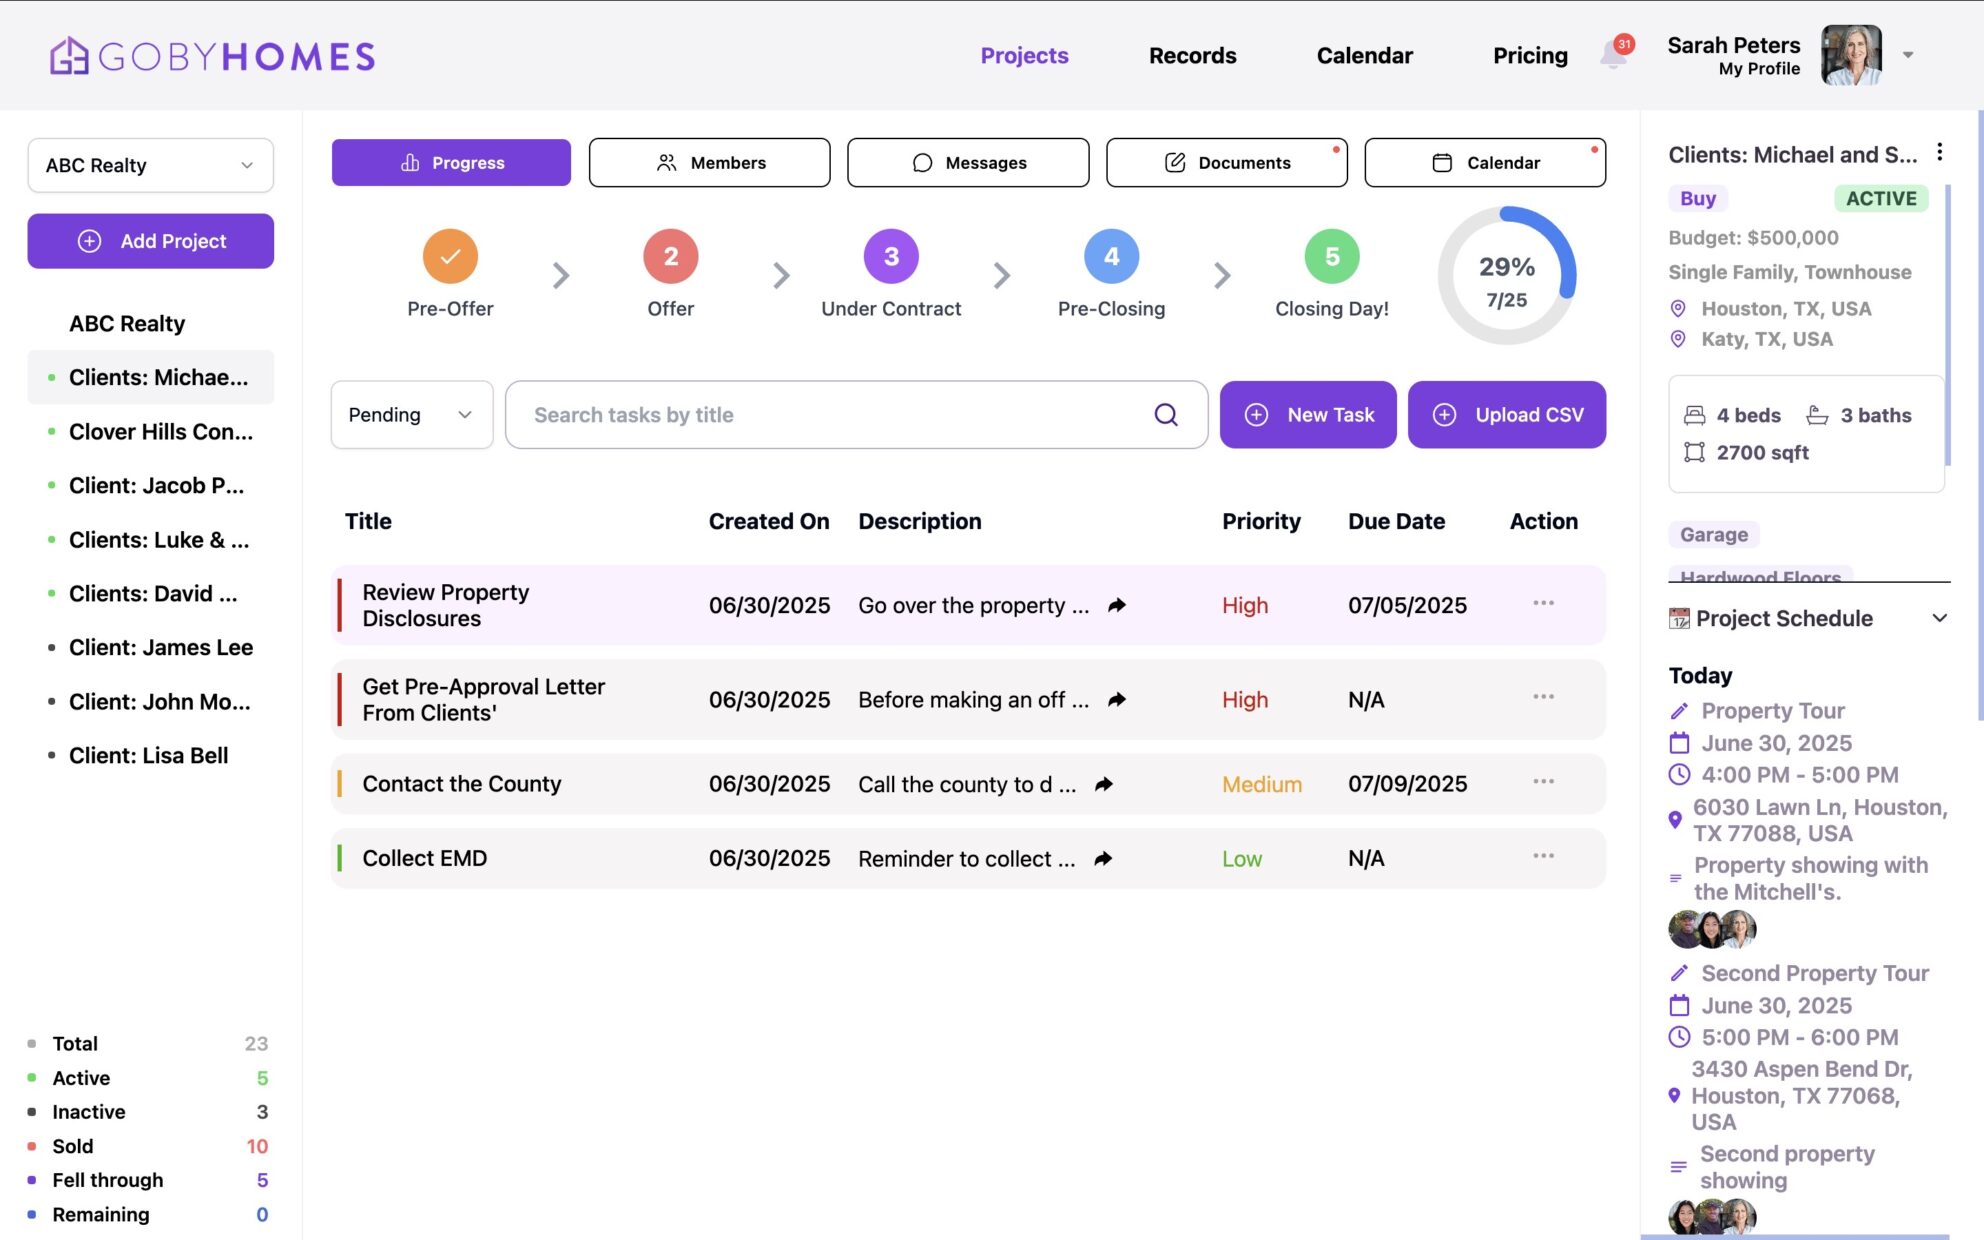1984x1240 pixels.
Task: Click the Add Project button
Action: 150,241
